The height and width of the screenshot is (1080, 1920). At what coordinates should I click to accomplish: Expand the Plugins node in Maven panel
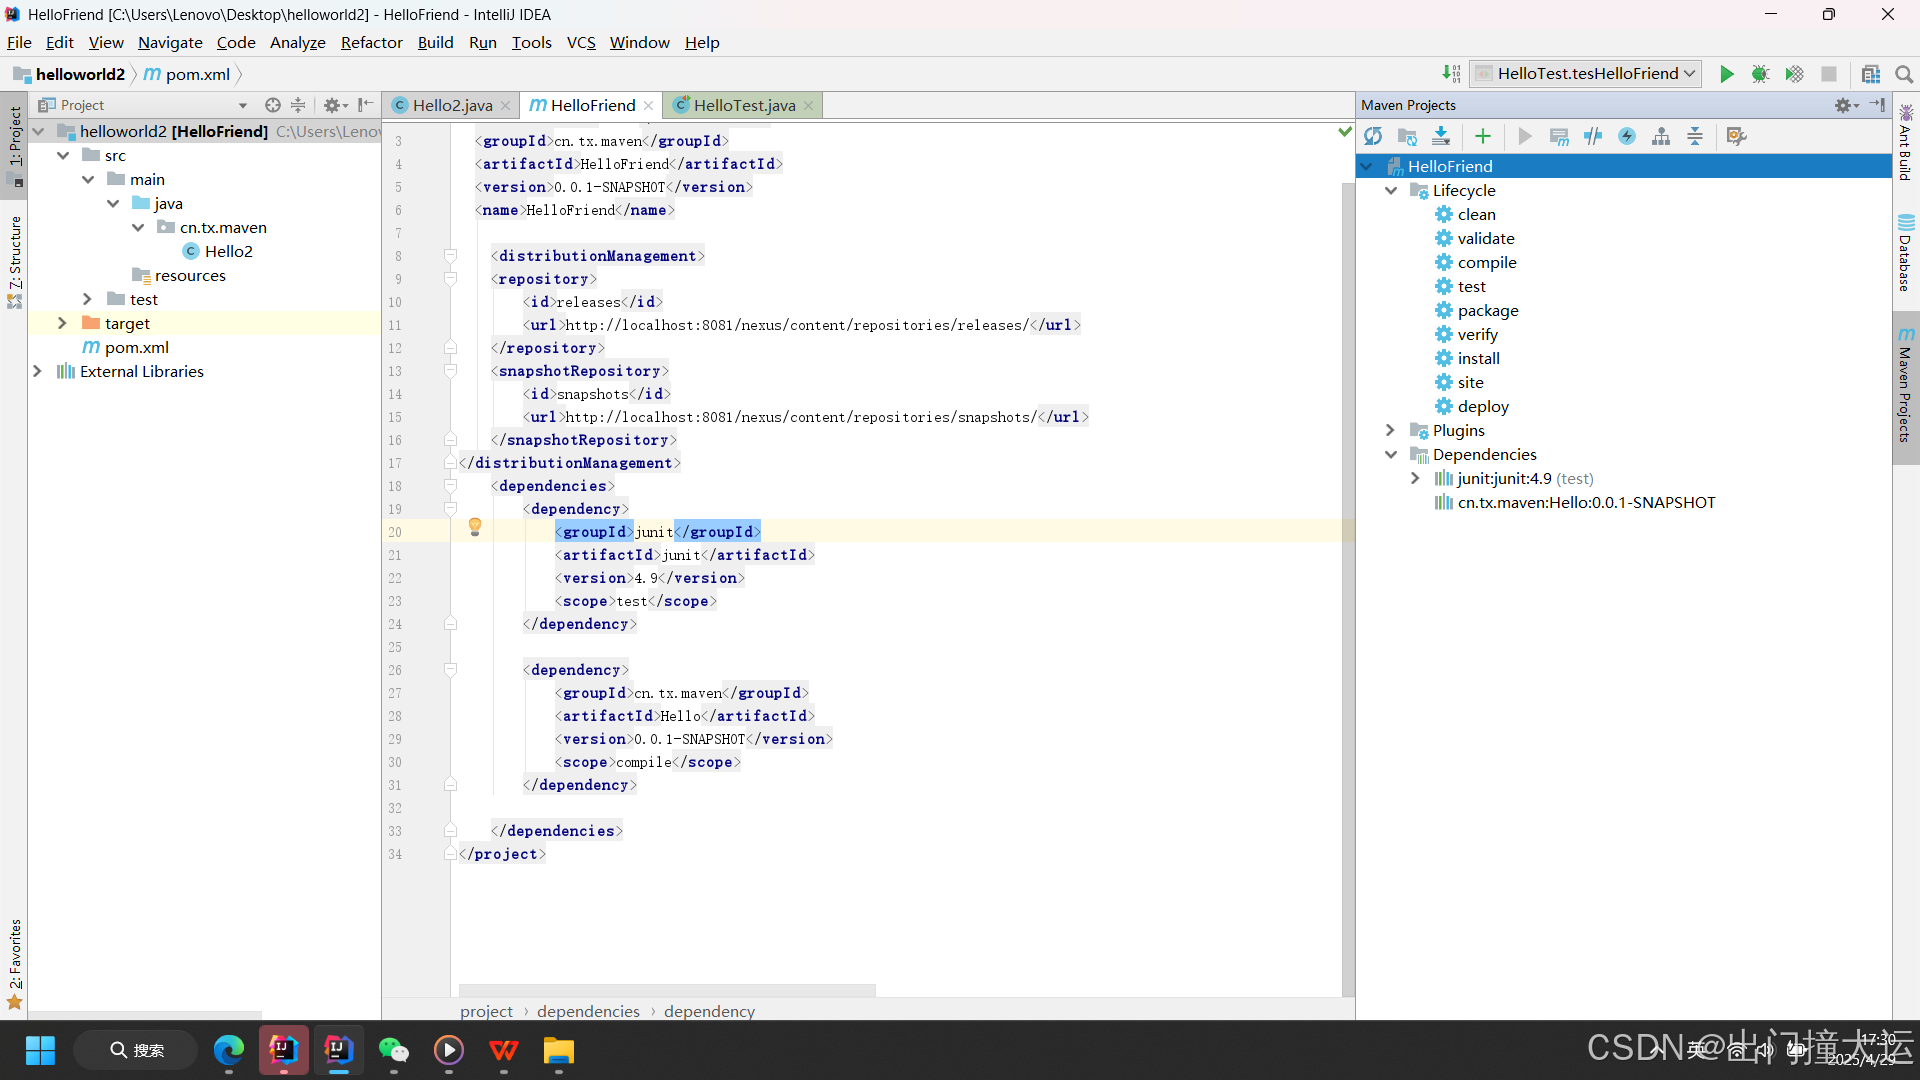pyautogui.click(x=1390, y=430)
